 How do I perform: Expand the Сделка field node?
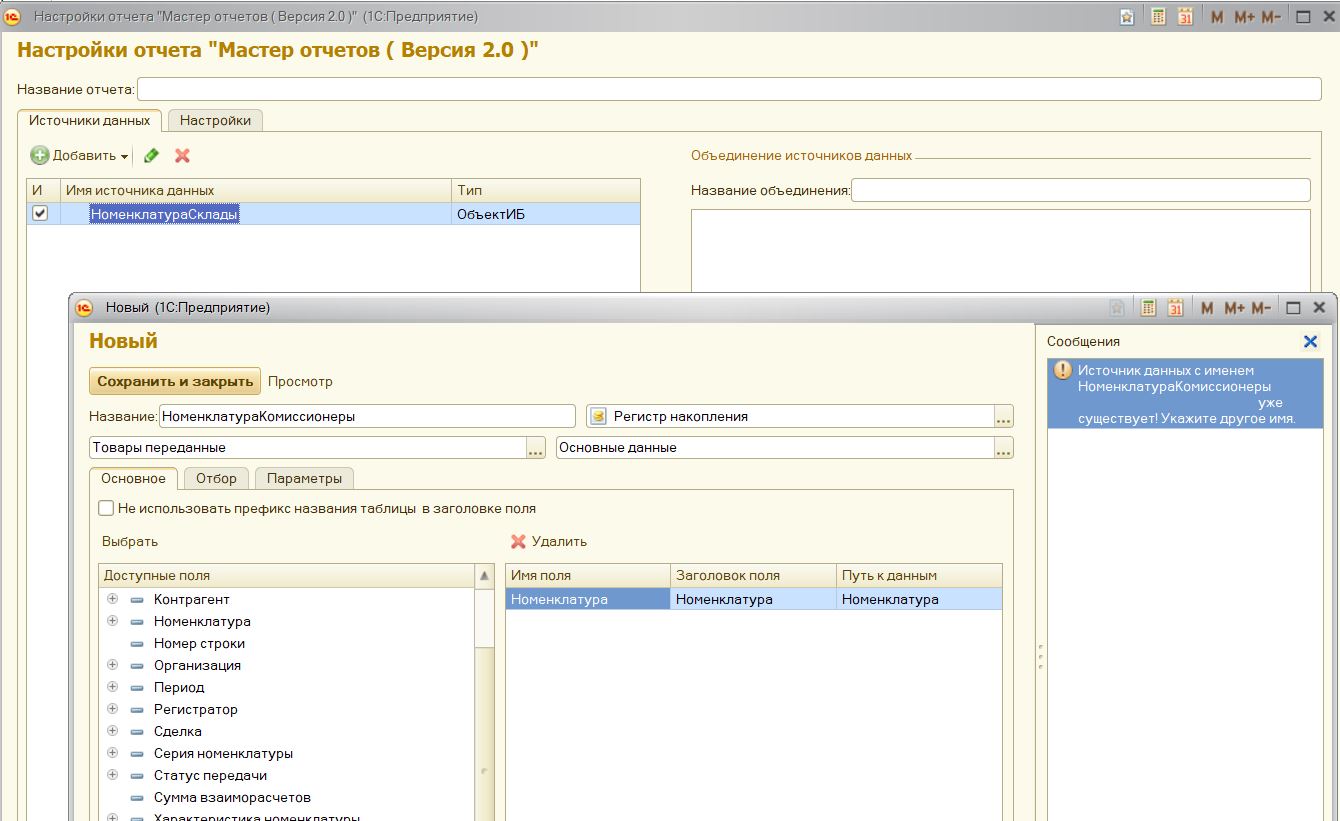[x=112, y=731]
